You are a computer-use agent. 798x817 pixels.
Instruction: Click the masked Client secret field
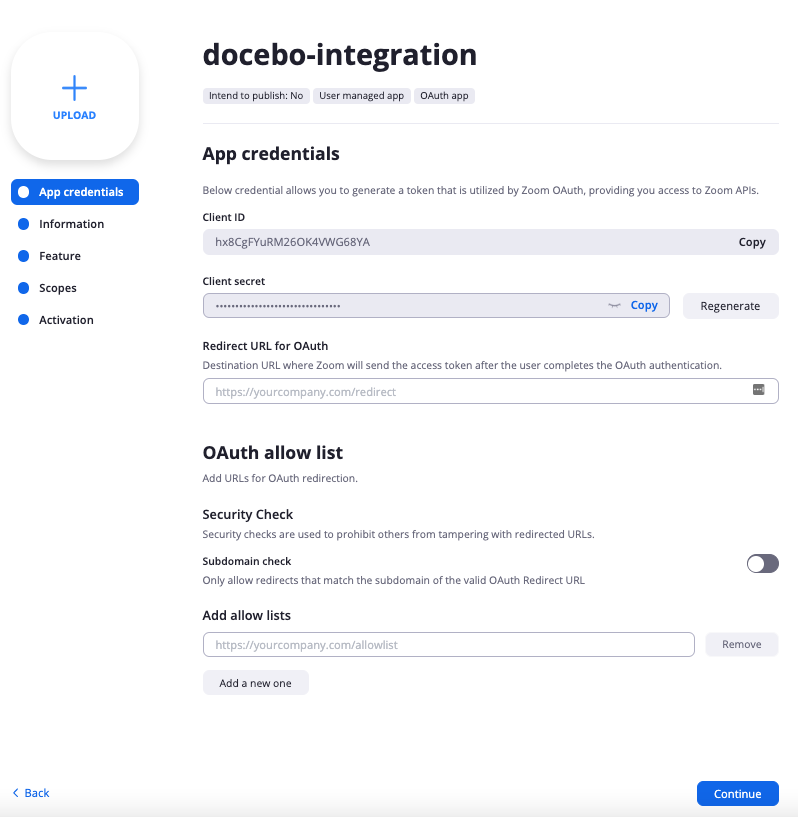(x=400, y=306)
